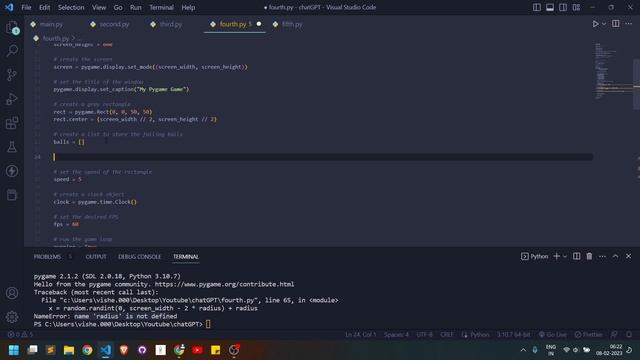The width and height of the screenshot is (640, 360).
Task: Switch to the Problems panel tab
Action: [47, 257]
